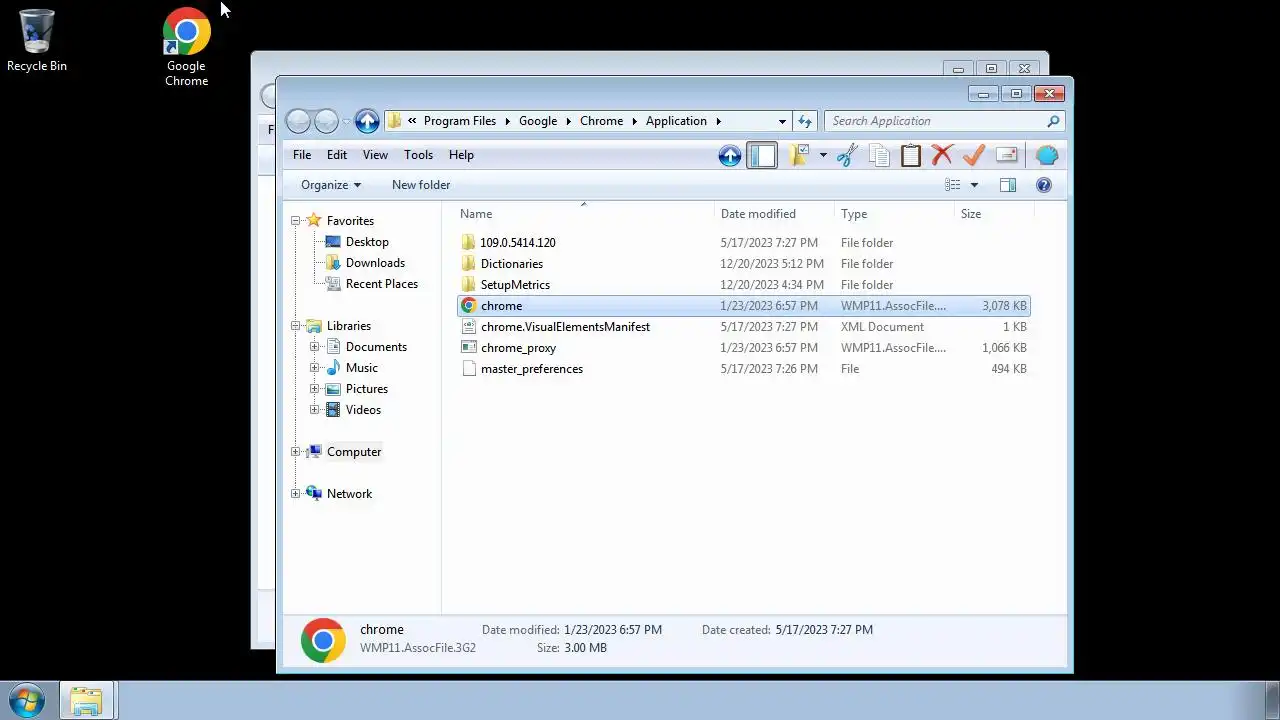Click the refresh arrows button by address bar
The image size is (1280, 720).
(x=805, y=121)
